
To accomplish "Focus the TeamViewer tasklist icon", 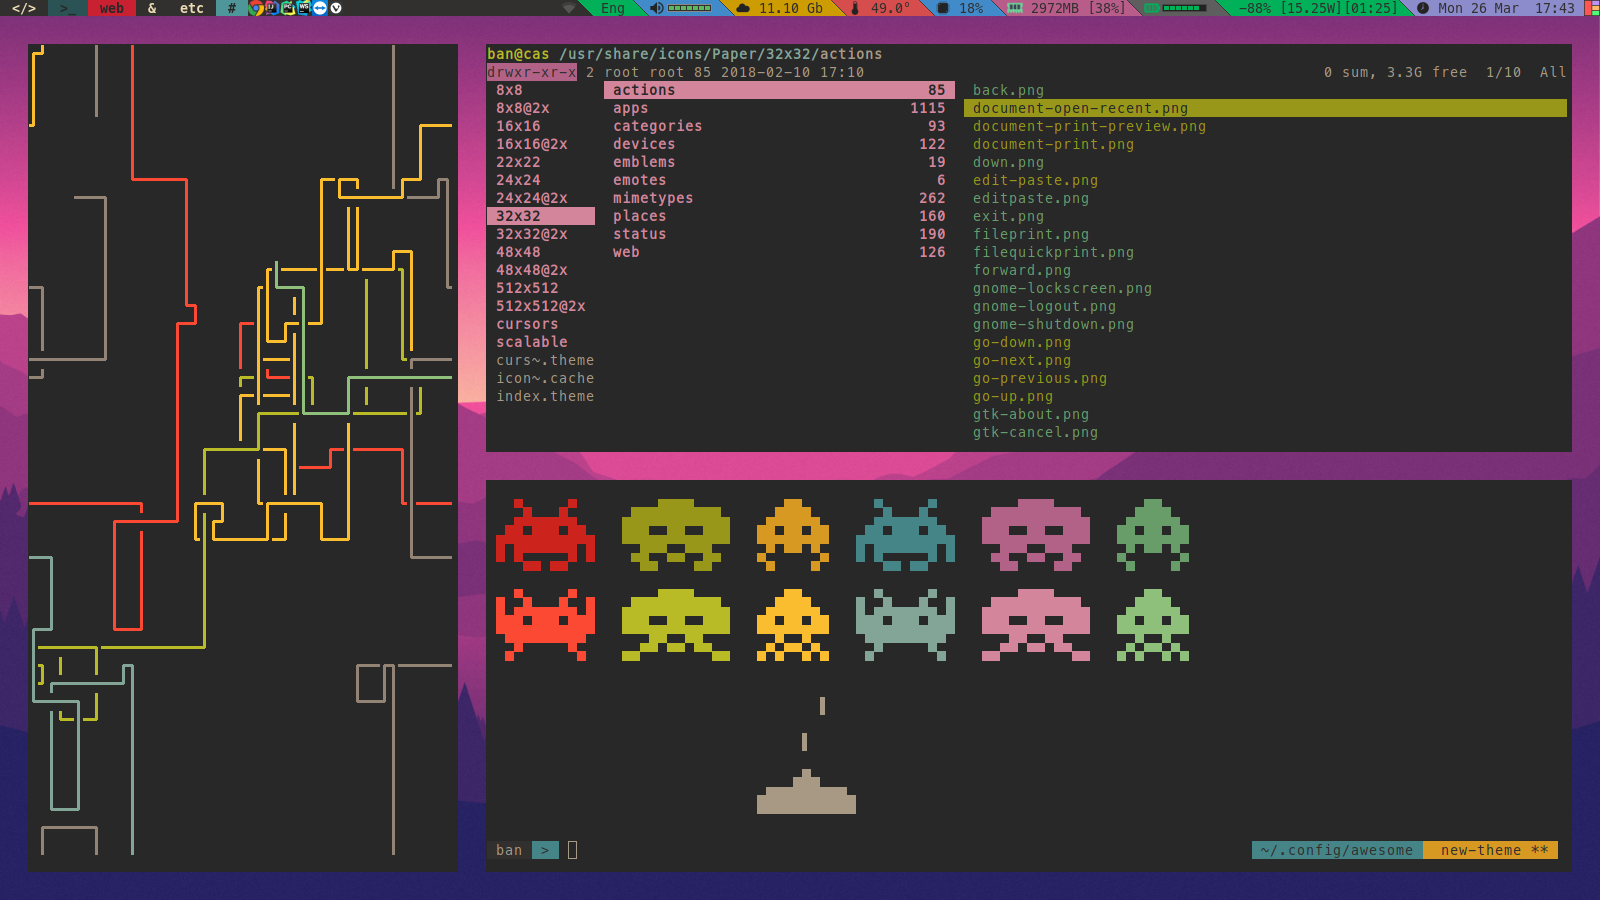I will pyautogui.click(x=320, y=8).
